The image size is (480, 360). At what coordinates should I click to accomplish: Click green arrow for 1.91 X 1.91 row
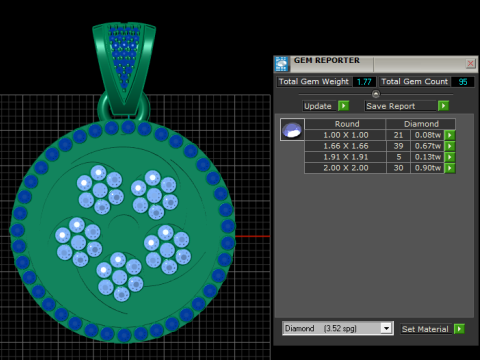point(450,157)
